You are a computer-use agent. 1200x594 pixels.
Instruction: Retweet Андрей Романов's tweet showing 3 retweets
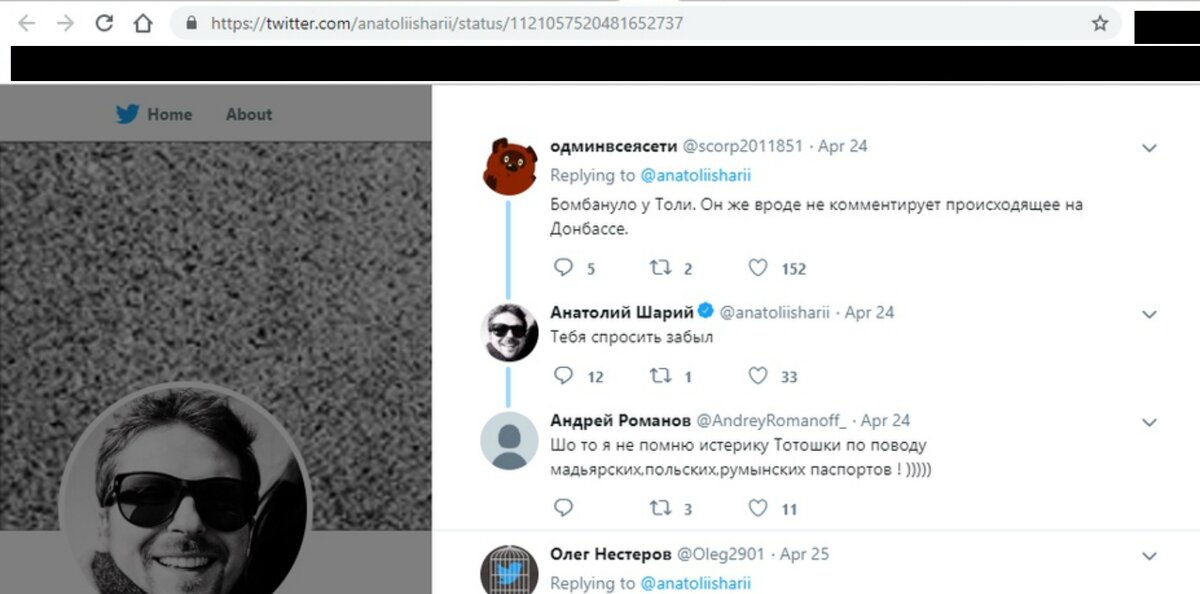(x=660, y=508)
